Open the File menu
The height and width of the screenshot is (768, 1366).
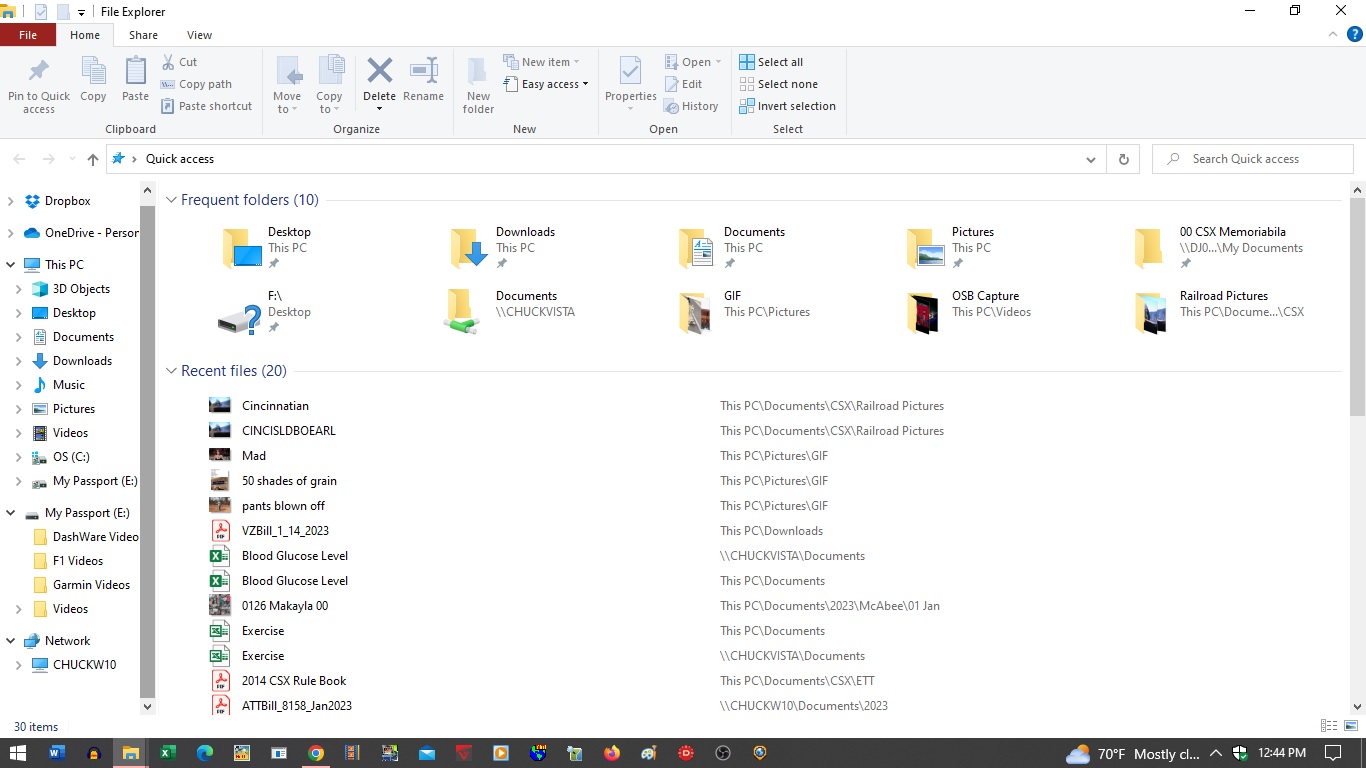pos(28,35)
